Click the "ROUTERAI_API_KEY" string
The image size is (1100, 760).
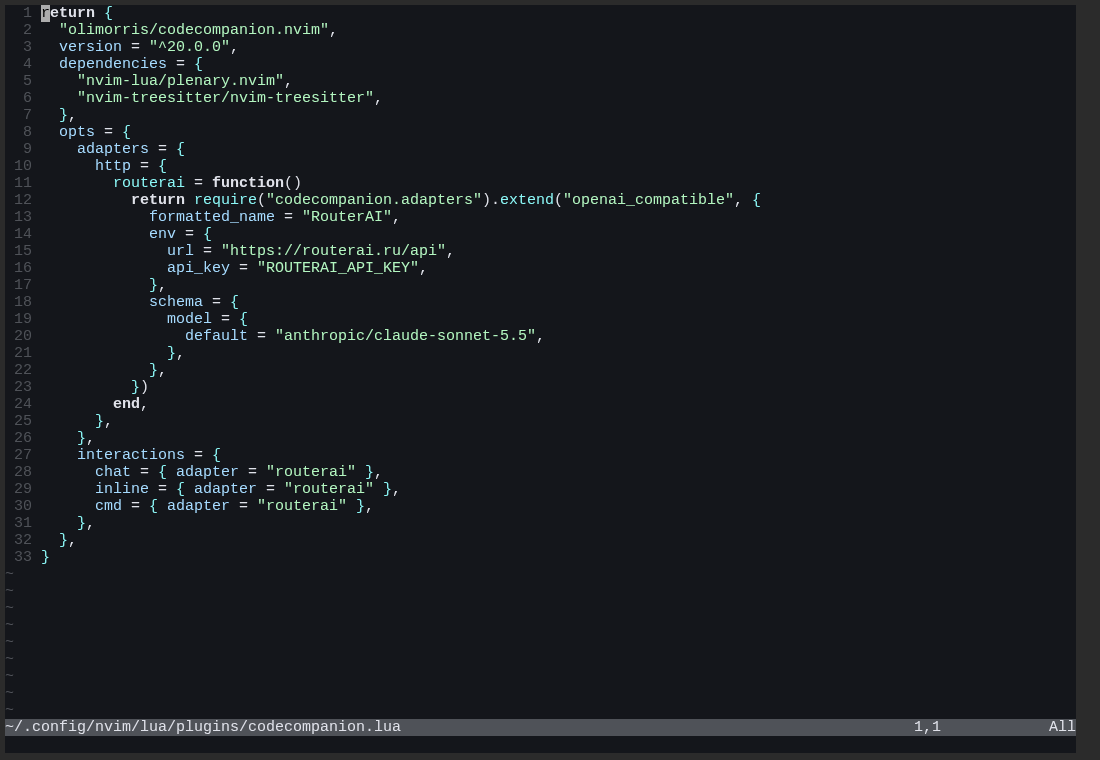pos(337,267)
